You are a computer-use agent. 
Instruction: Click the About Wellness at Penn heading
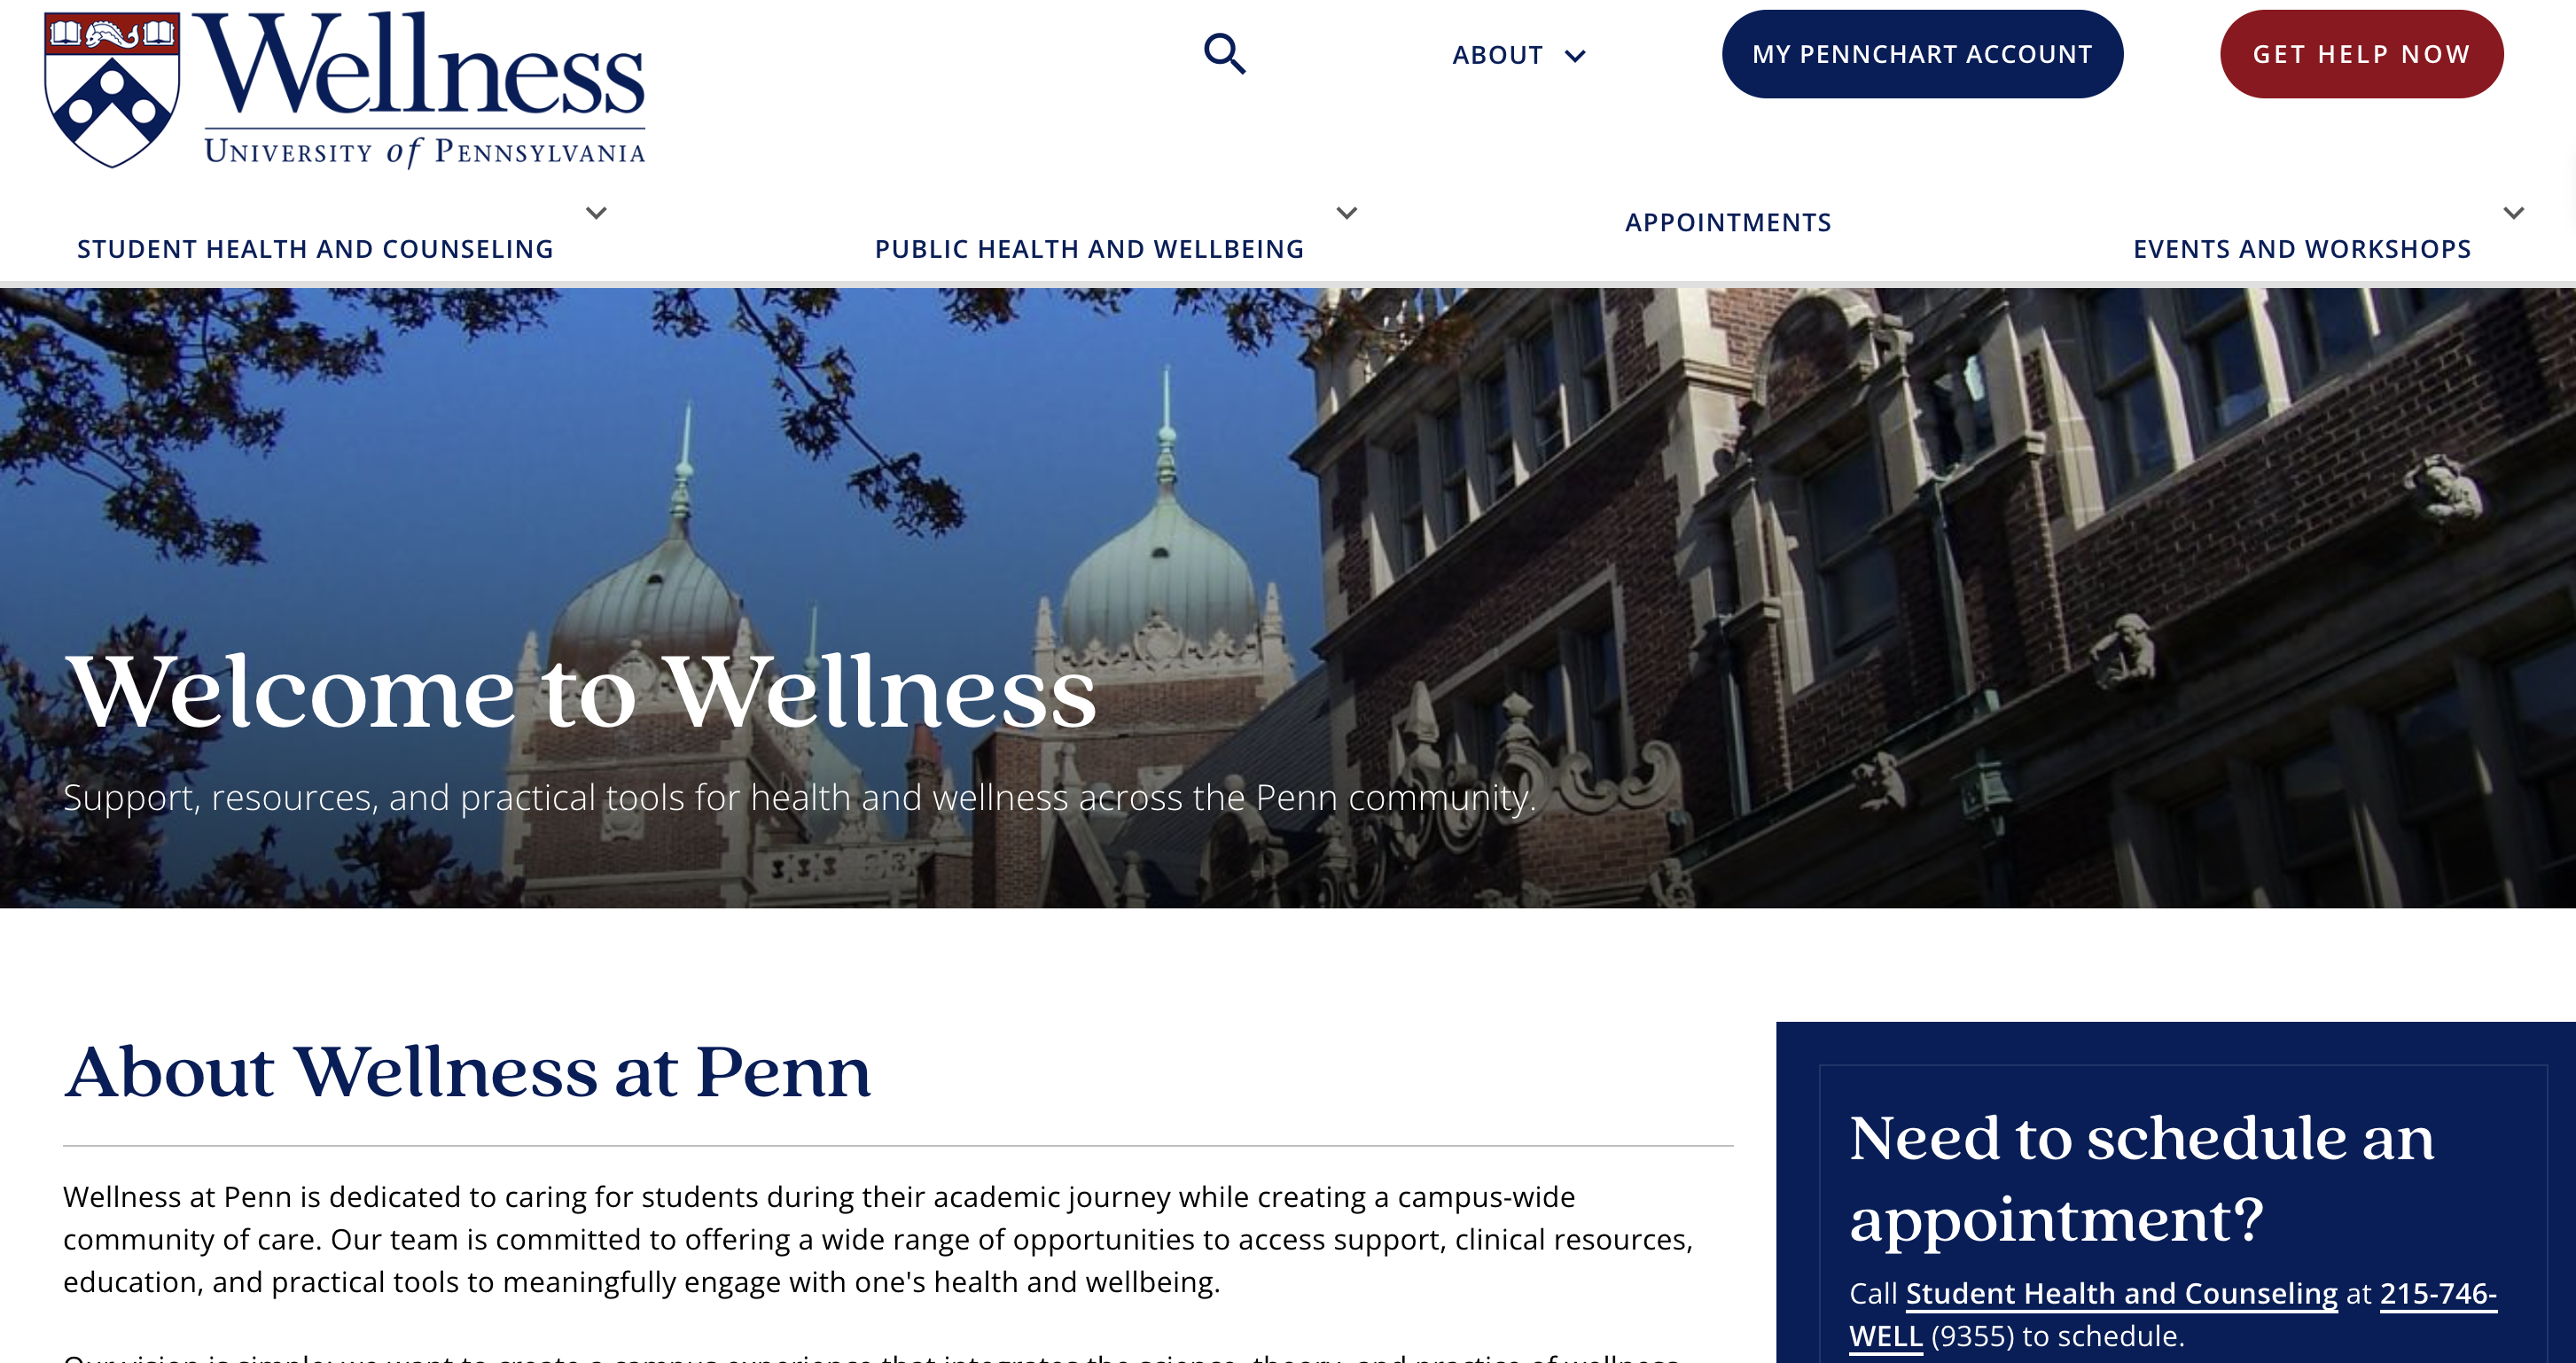(x=467, y=1072)
